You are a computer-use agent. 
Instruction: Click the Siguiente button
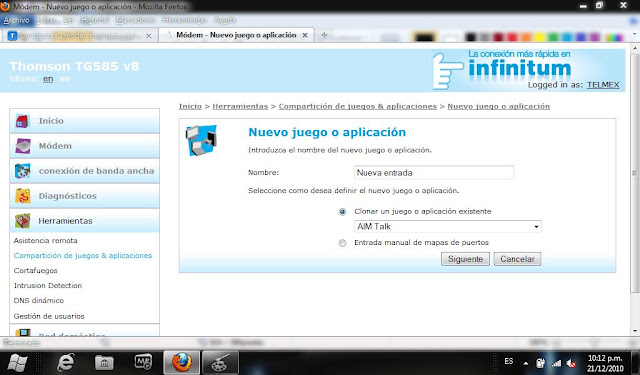(465, 259)
